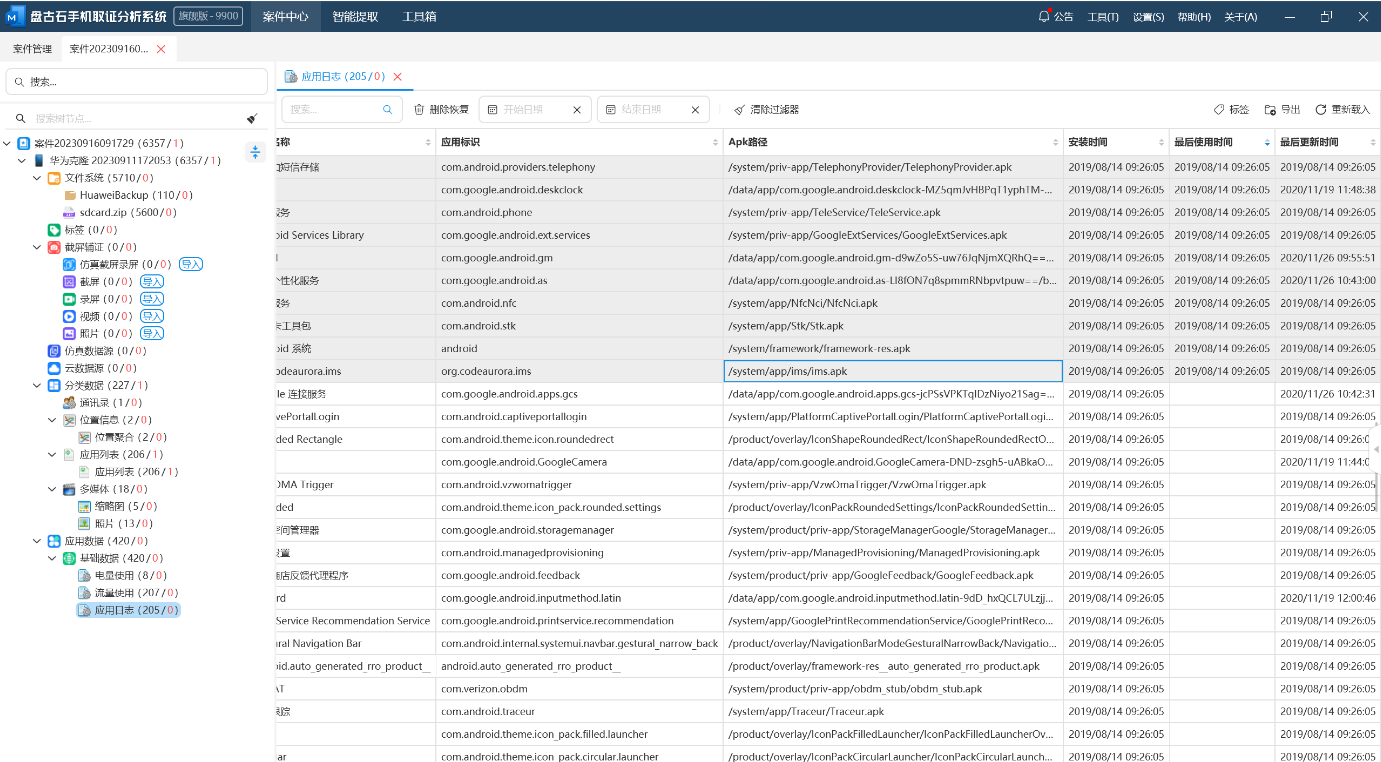Click the 电量使用 log icon
This screenshot has width=1381, height=762.
(x=85, y=575)
